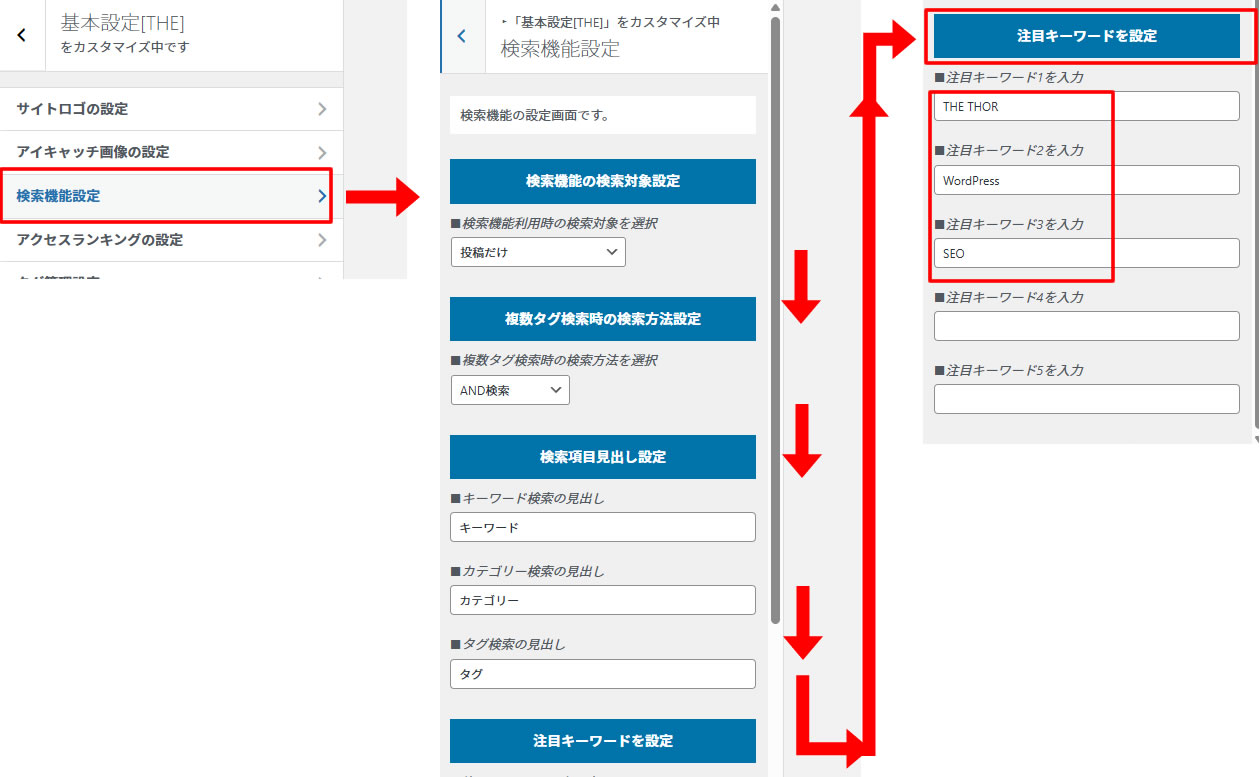Click the THE THOR keyword 1 input field
Viewport: 1260px width, 777px height.
click(x=1021, y=106)
